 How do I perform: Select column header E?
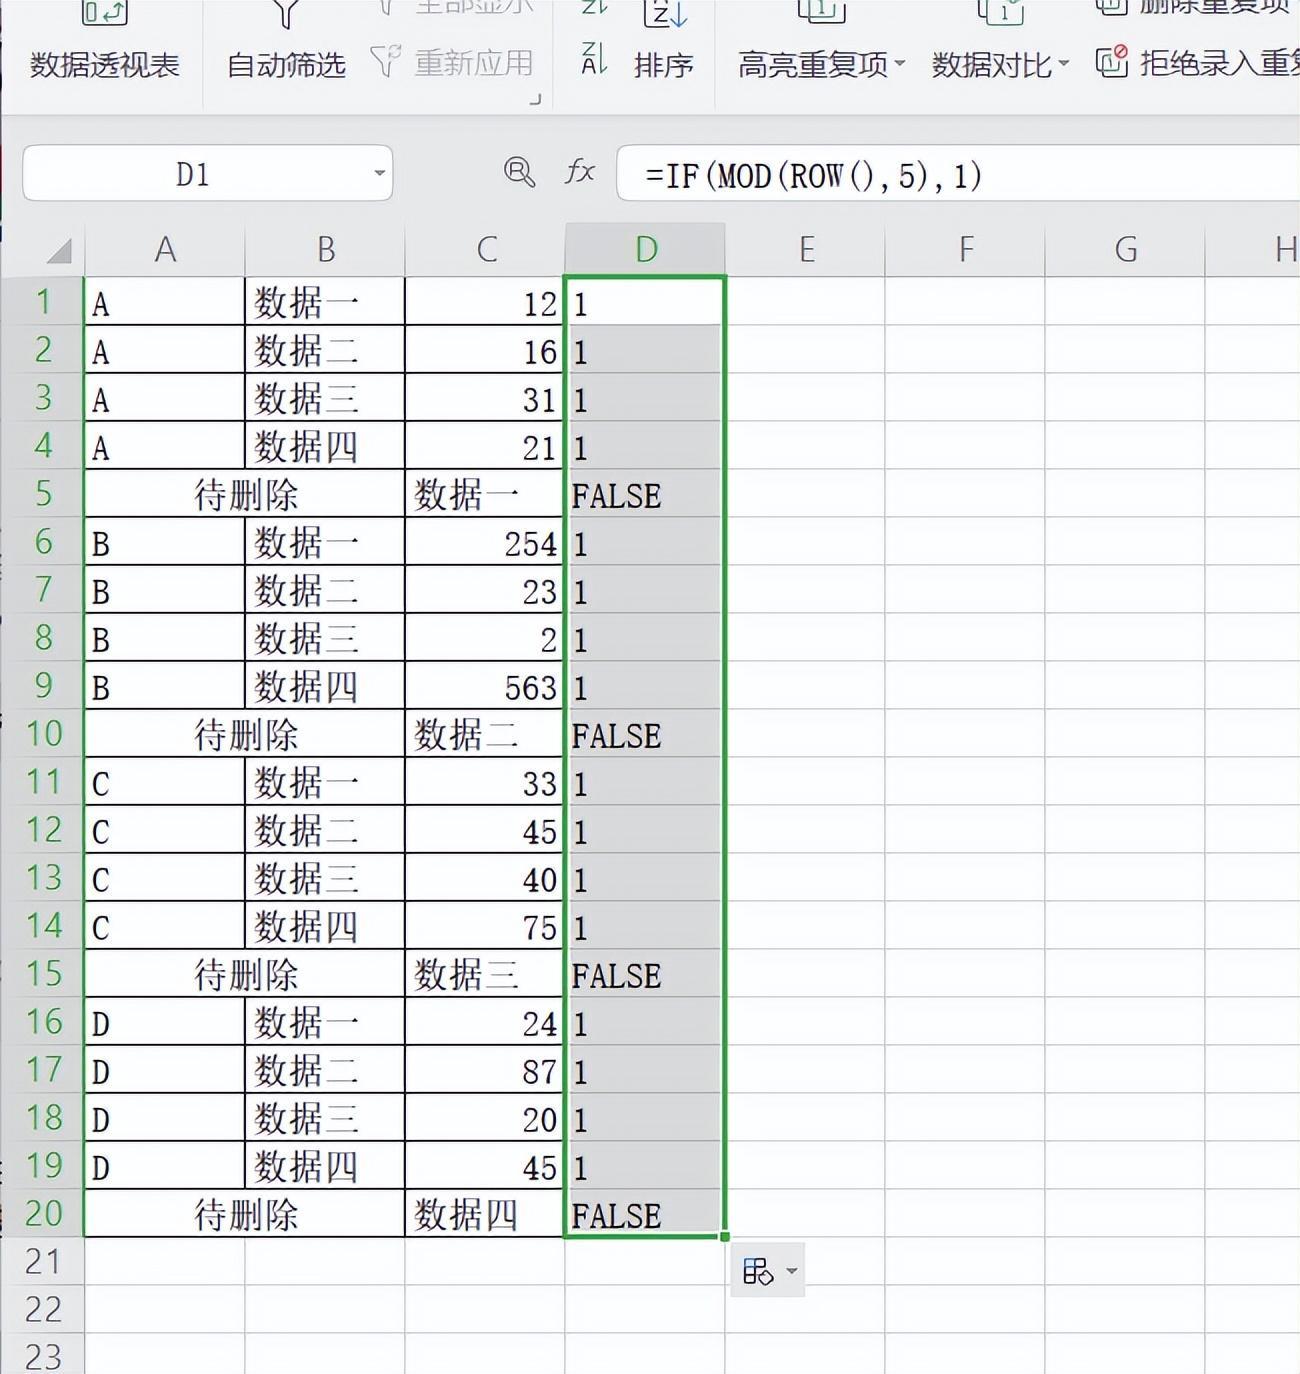pyautogui.click(x=806, y=248)
